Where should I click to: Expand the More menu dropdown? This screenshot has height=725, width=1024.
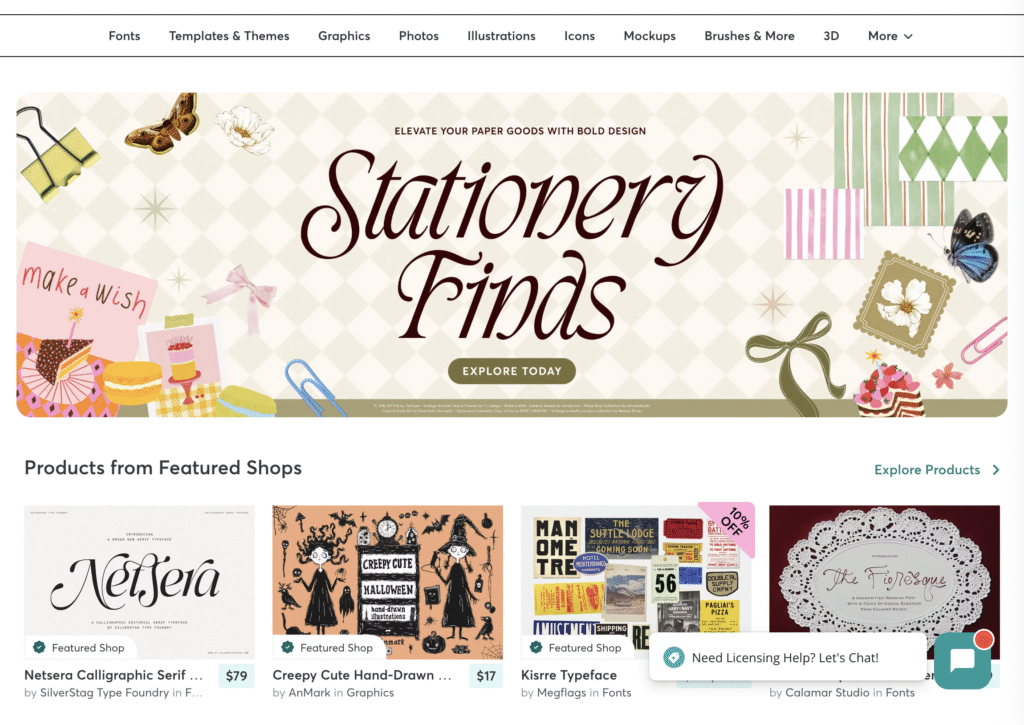[x=889, y=36]
